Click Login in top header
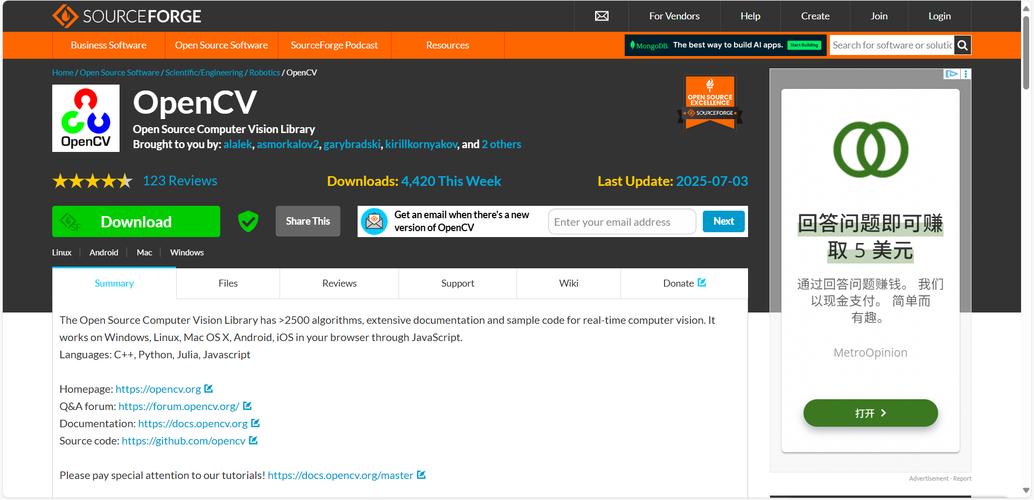This screenshot has height=500, width=1034. [x=939, y=16]
